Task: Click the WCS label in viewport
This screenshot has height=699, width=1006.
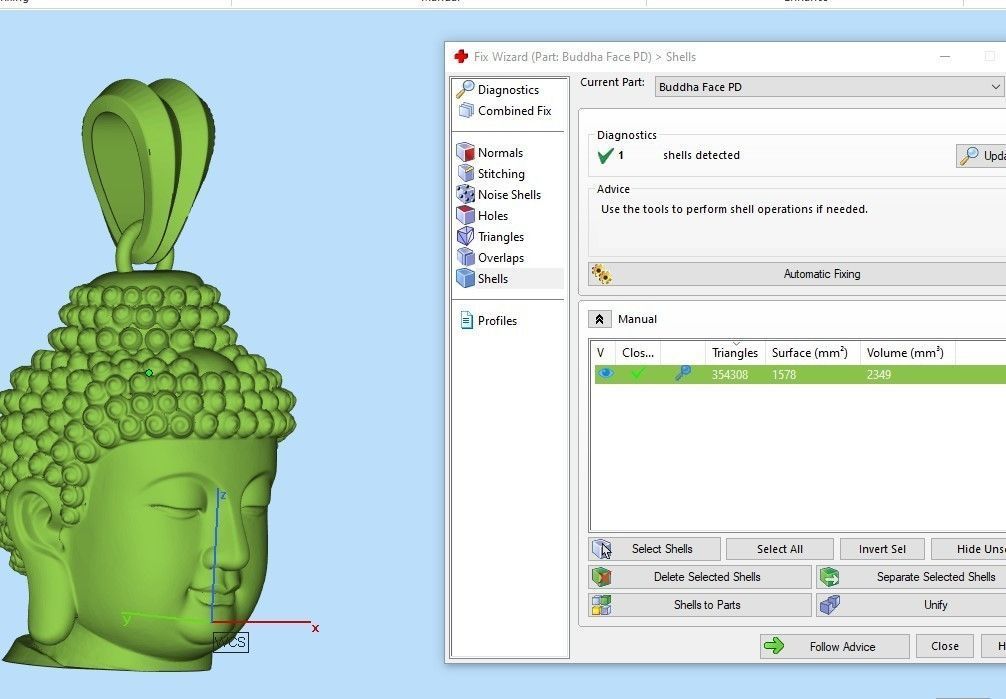Action: pos(230,642)
